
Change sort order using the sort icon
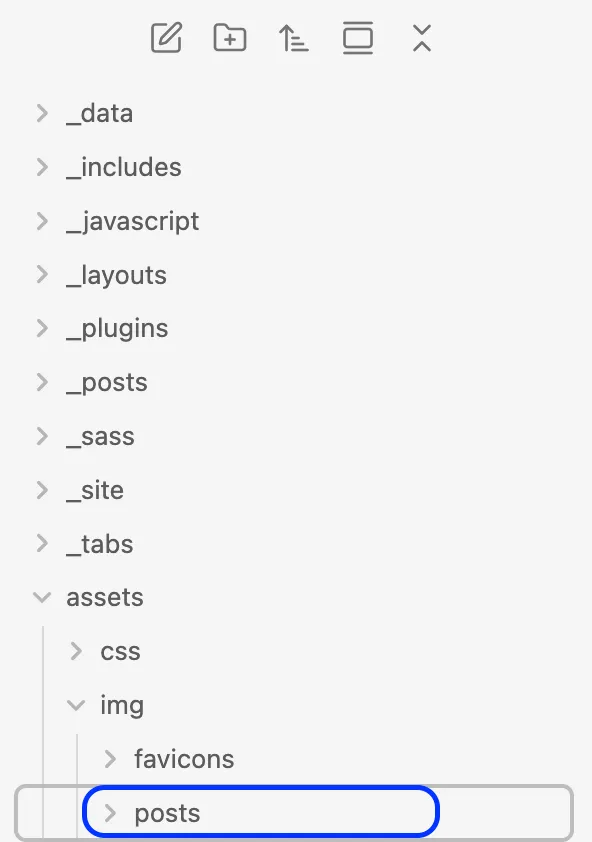tap(293, 39)
